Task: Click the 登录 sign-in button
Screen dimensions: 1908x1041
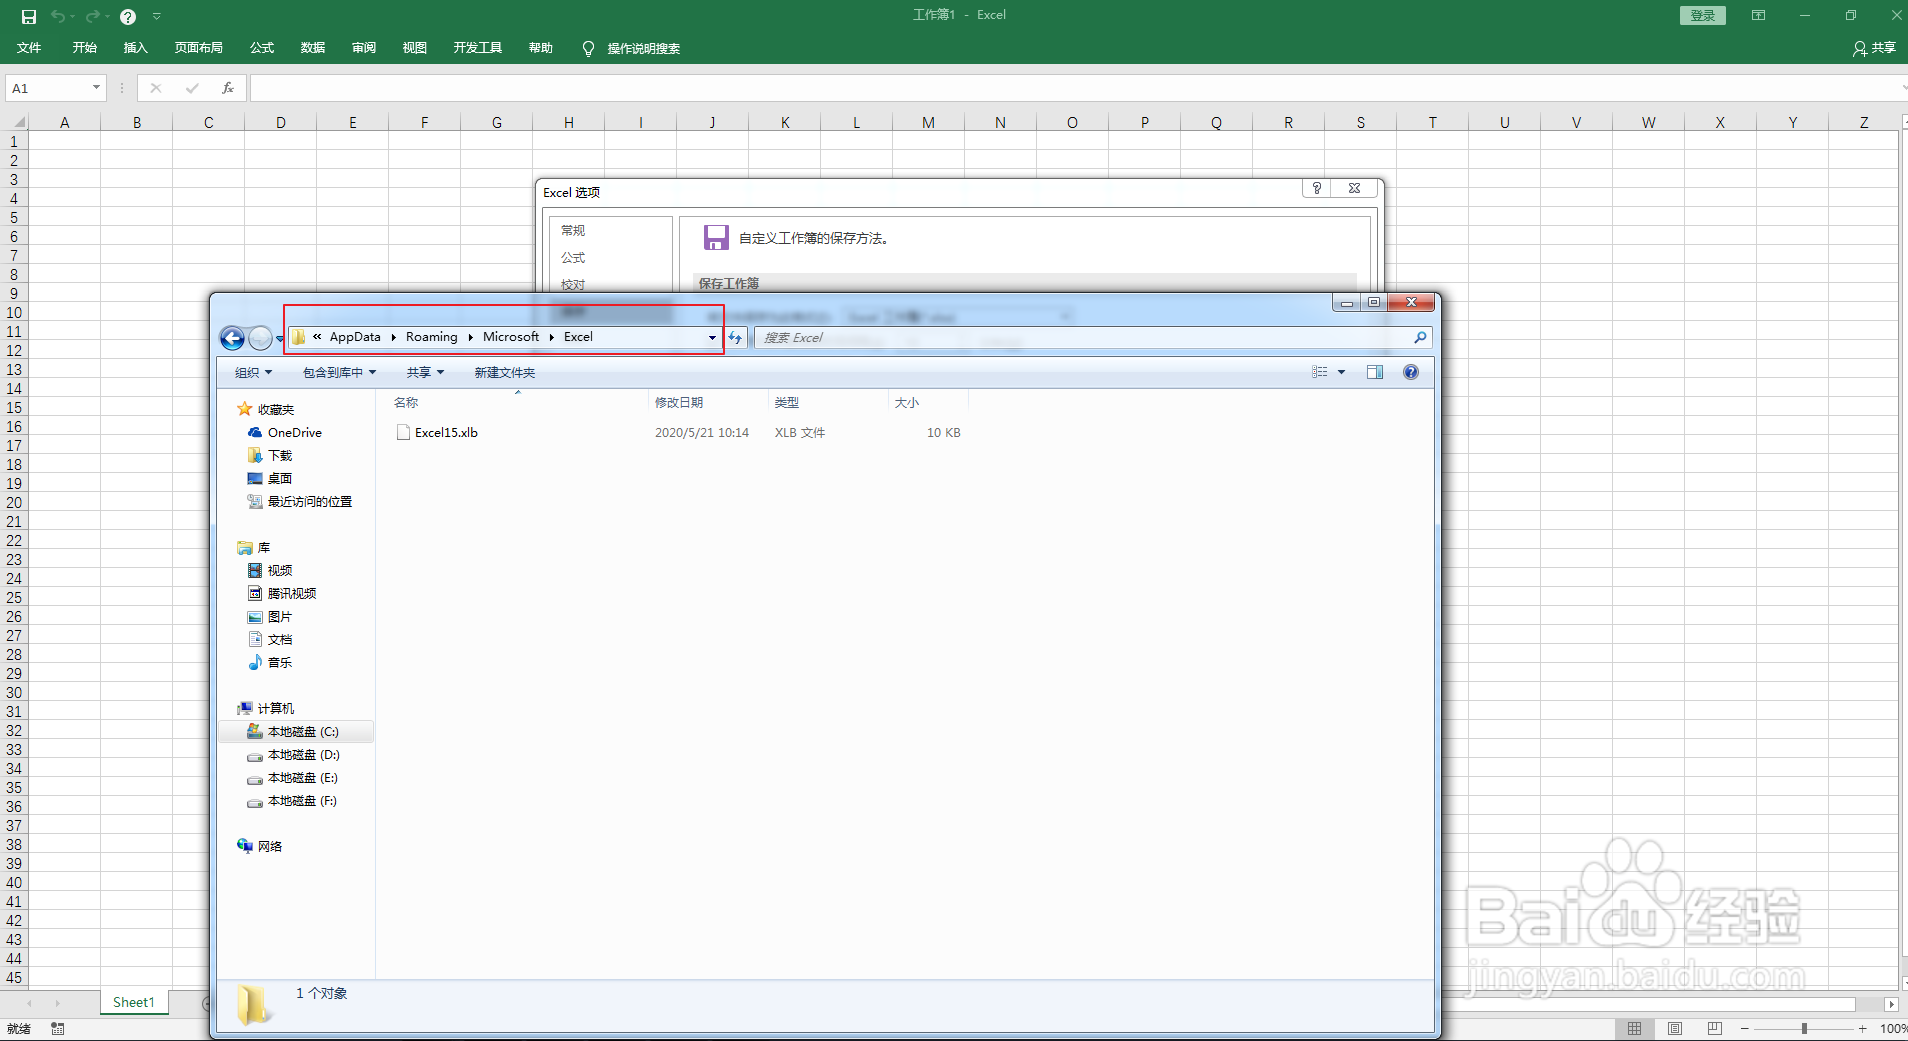Action: point(1702,15)
